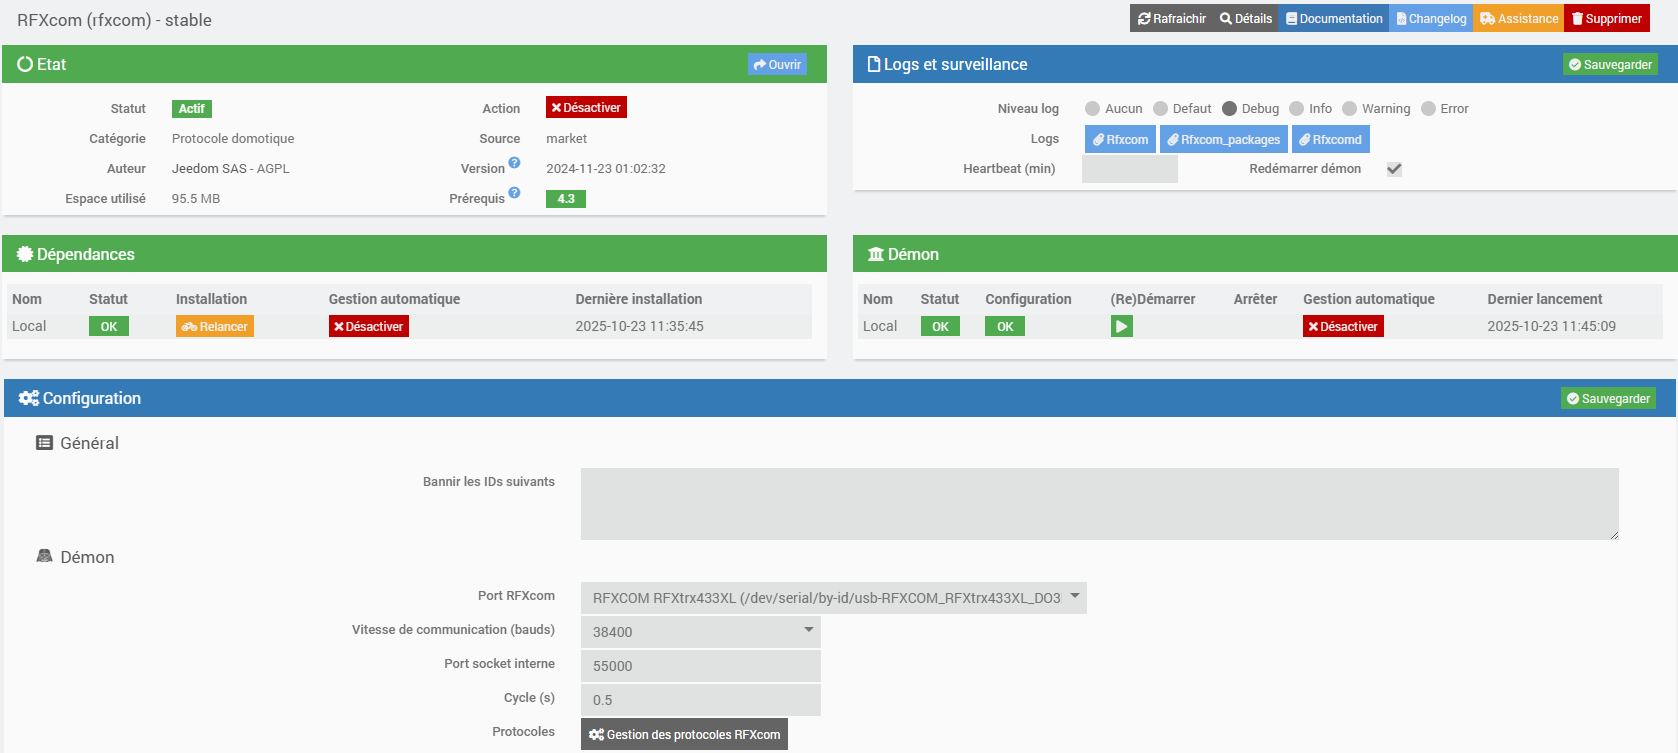Click the last launch date "2025-10-23 11:45:09"
The image size is (1678, 753).
[1552, 326]
